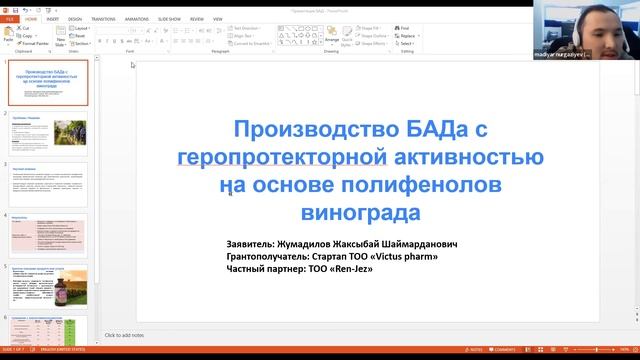Screen dimensions: 640x360
Task: Open the FILE tab
Action: click(x=10, y=19)
